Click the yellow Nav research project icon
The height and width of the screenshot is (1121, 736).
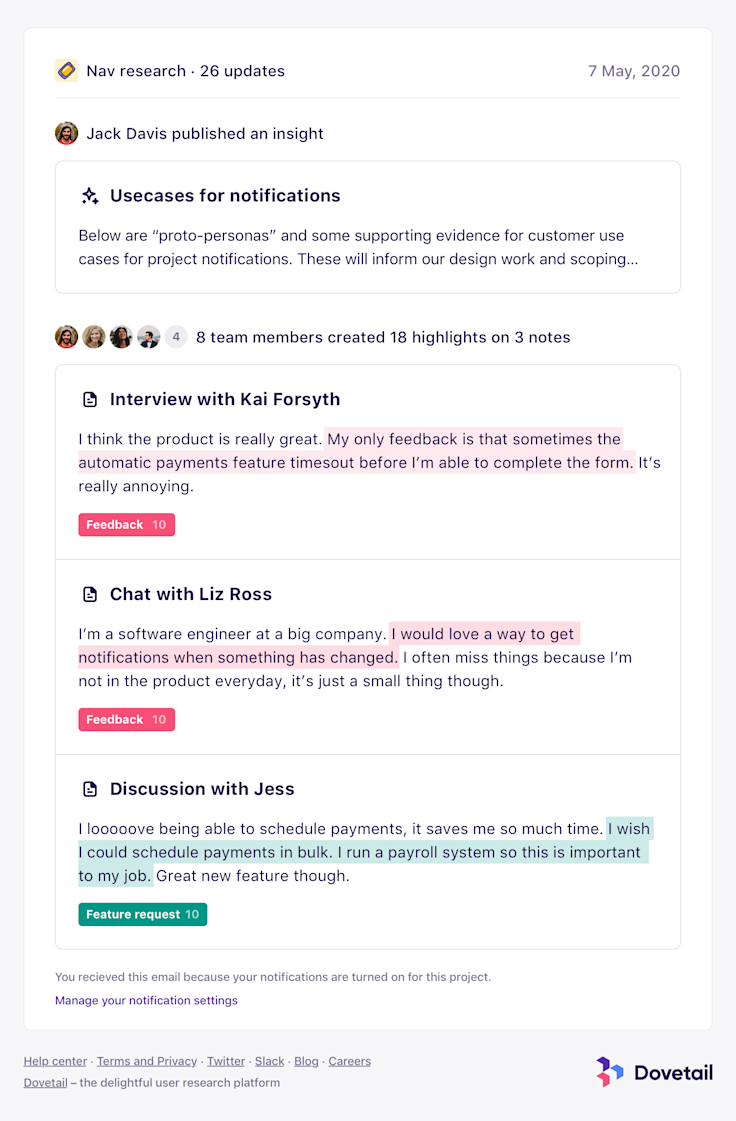(67, 71)
